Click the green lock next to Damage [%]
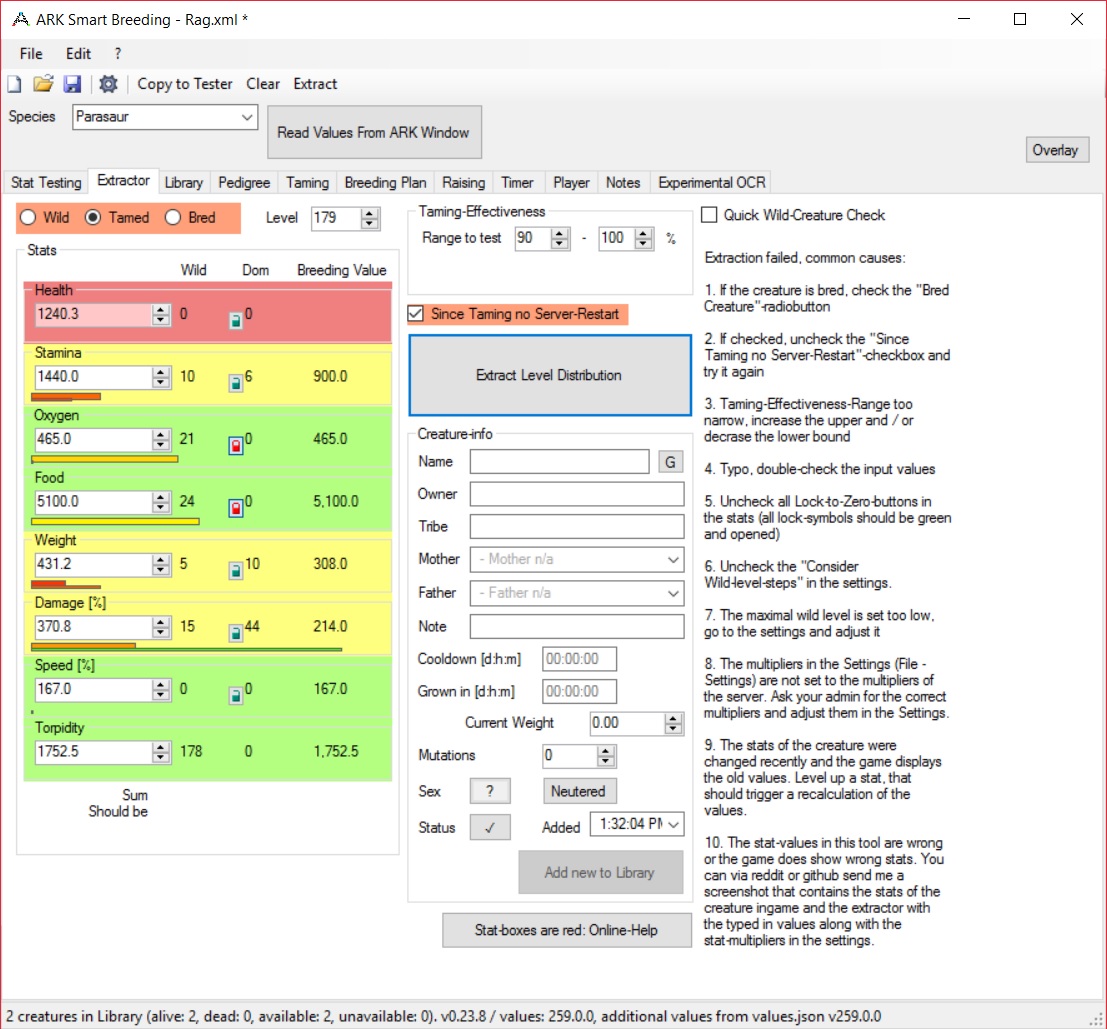Viewport: 1107px width, 1029px height. [x=237, y=633]
